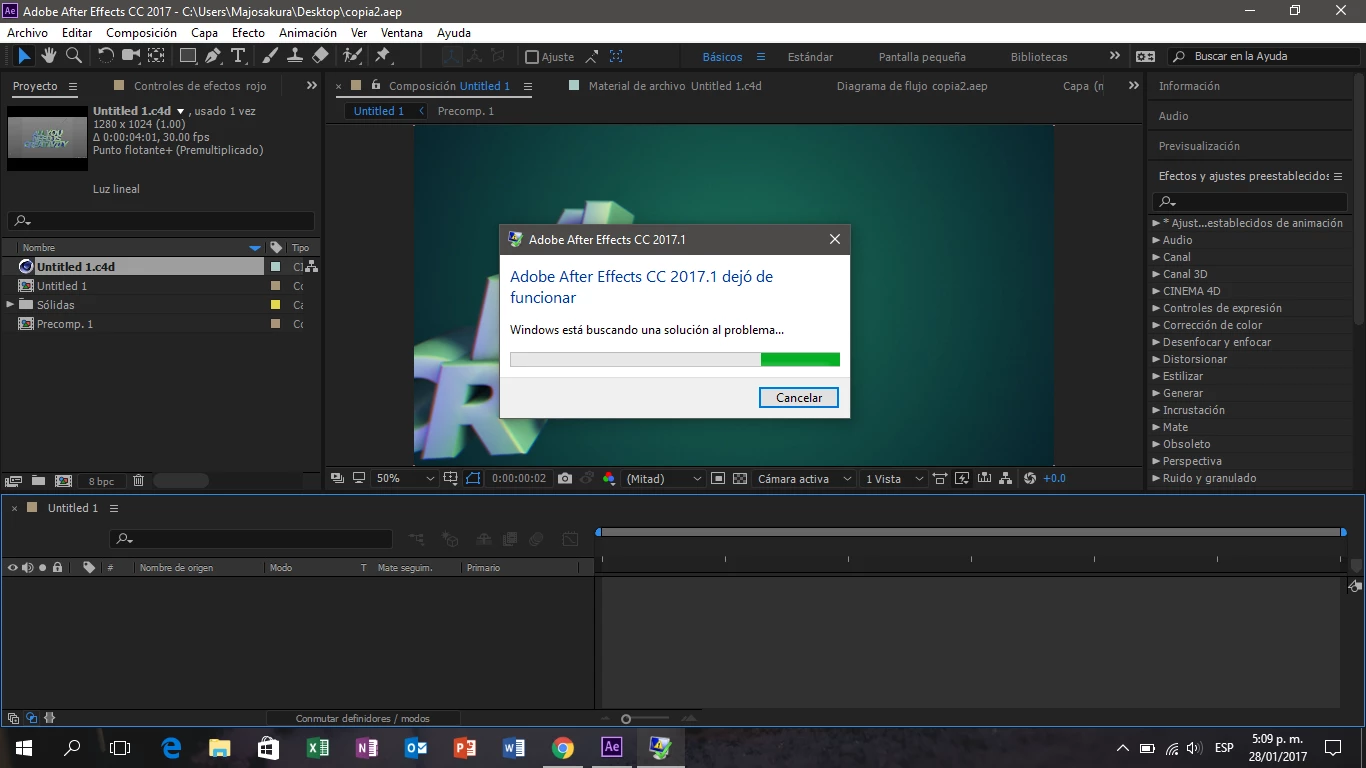Switch to the Estándar workspace

click(x=810, y=57)
